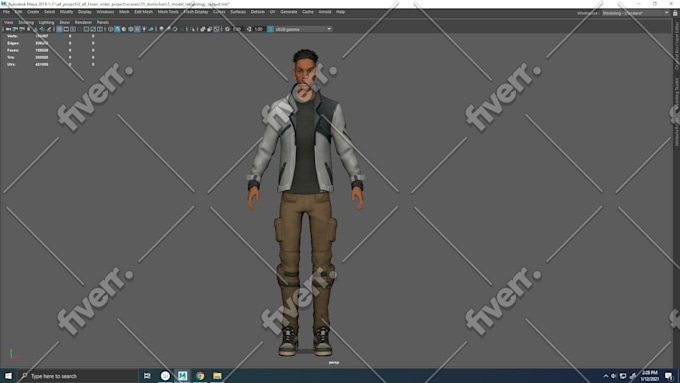Click the camera Bookmarks icon
Viewport: 680px width, 383px height.
coord(28,29)
